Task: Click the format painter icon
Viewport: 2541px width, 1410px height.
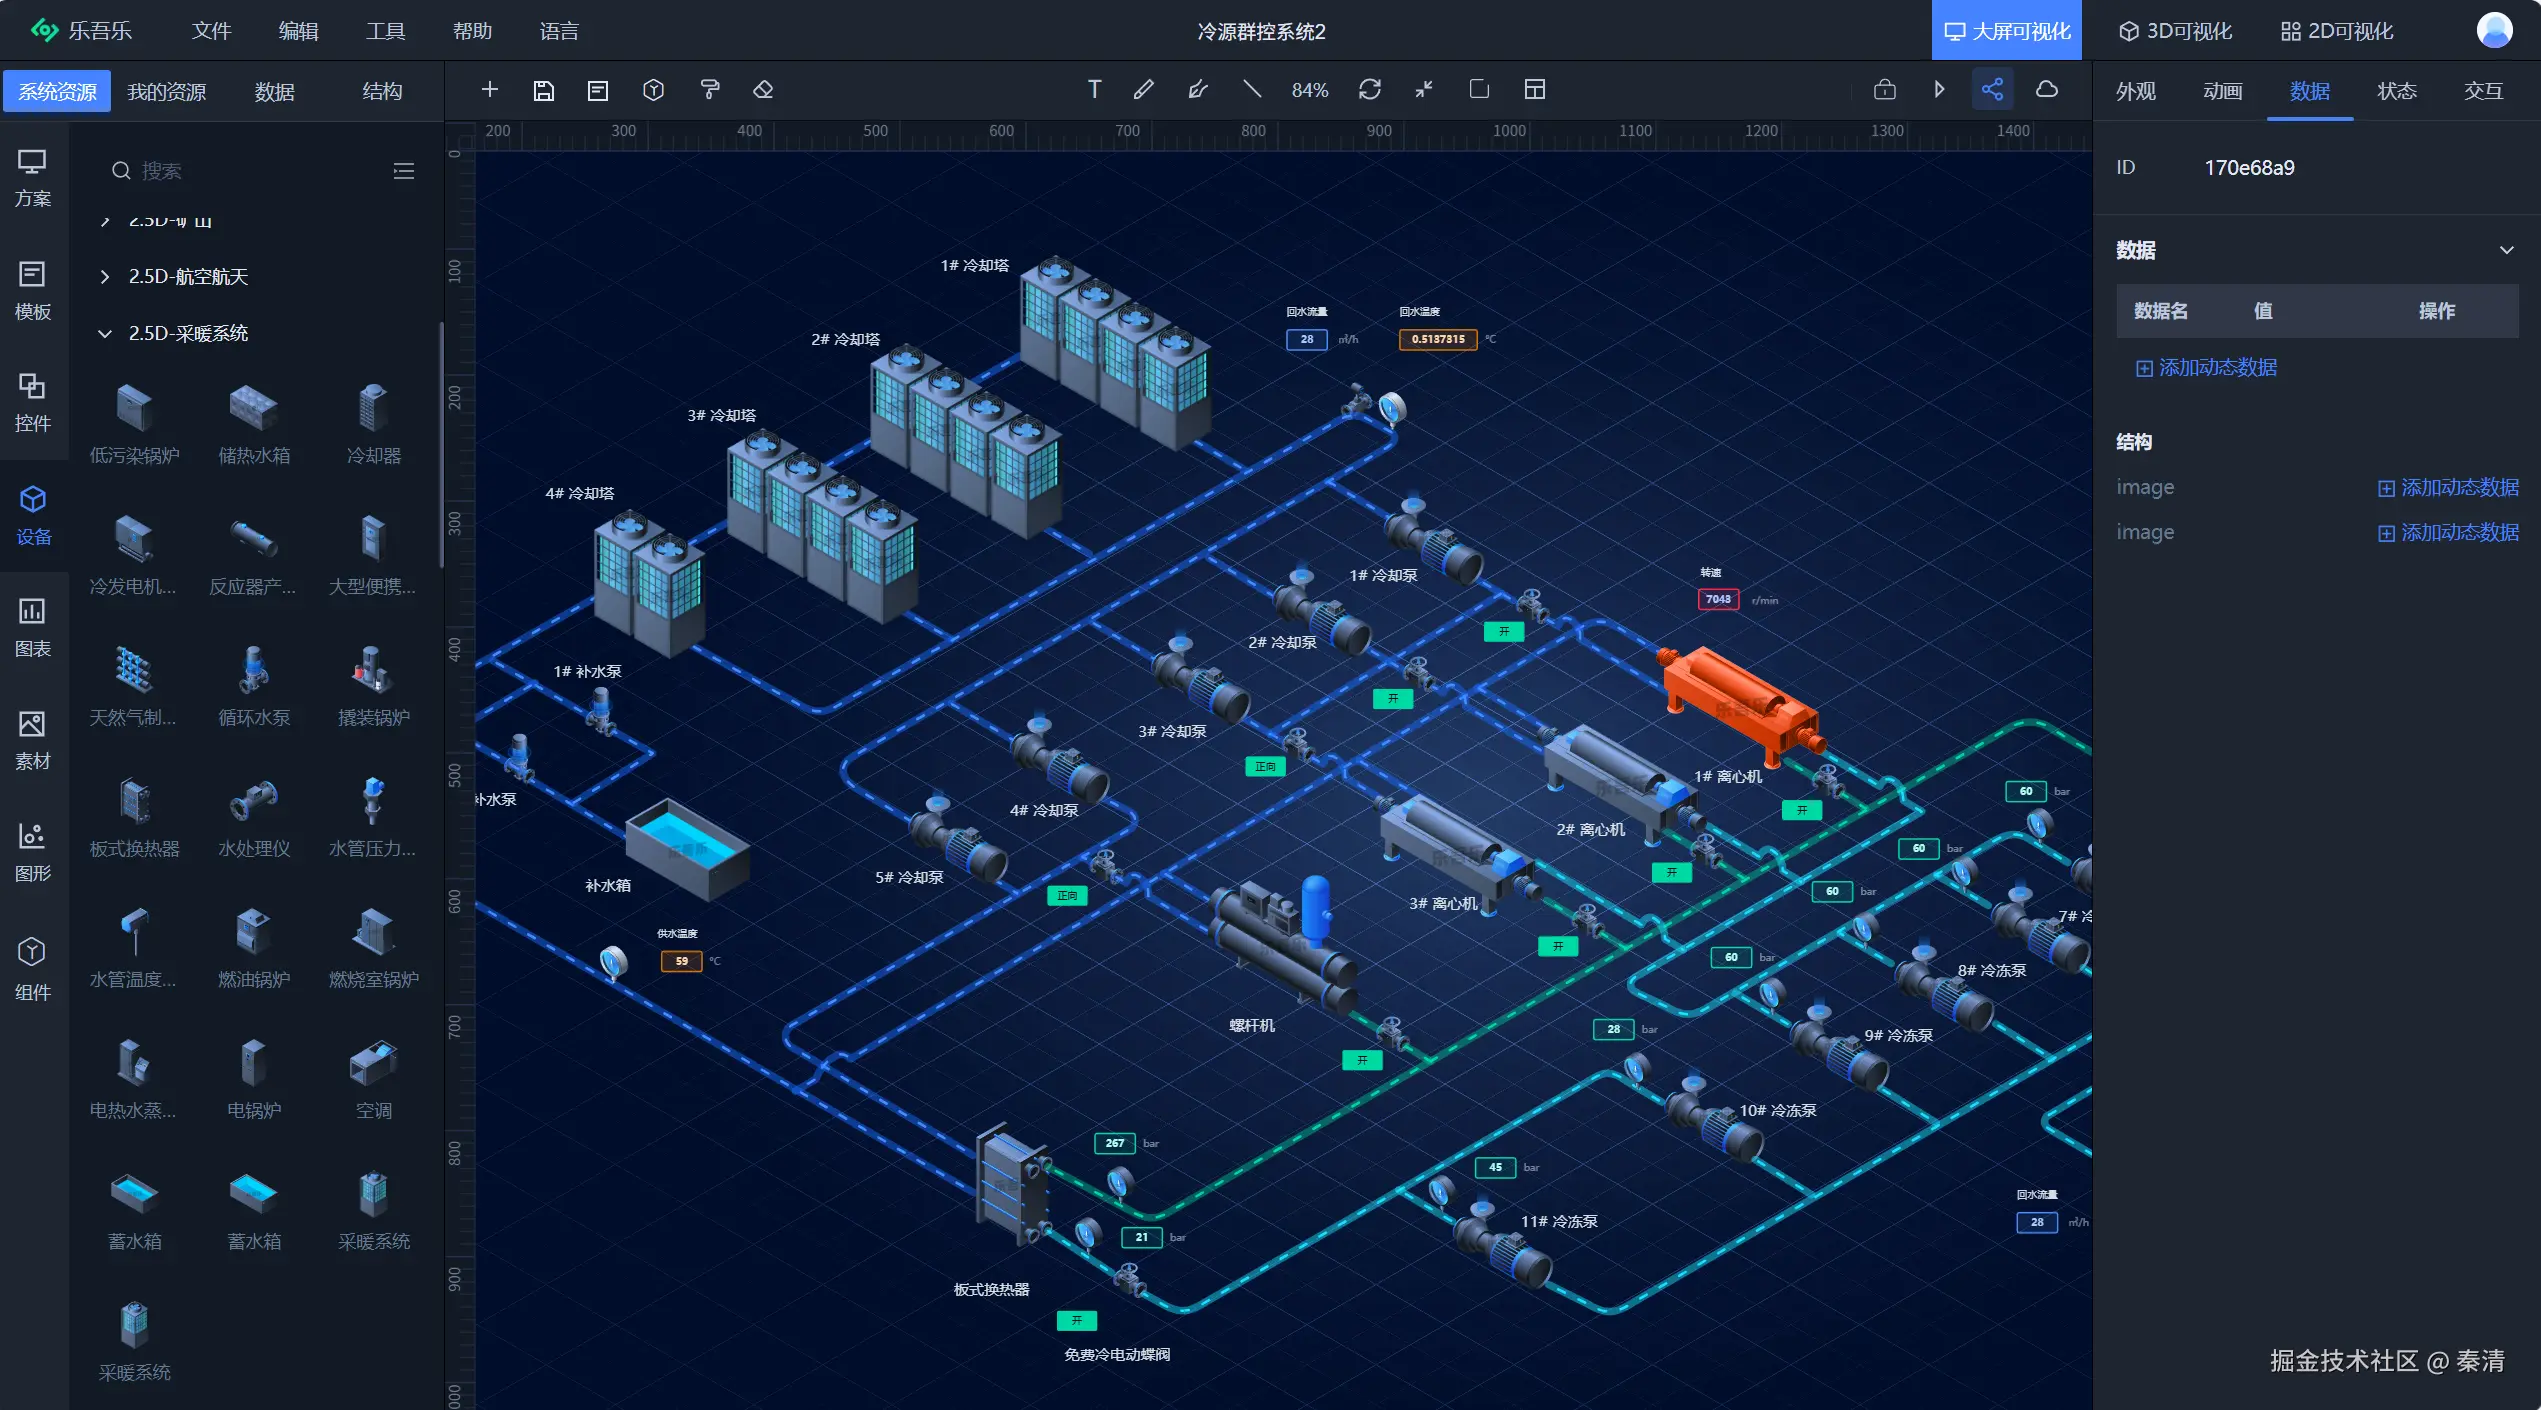Action: pos(709,90)
